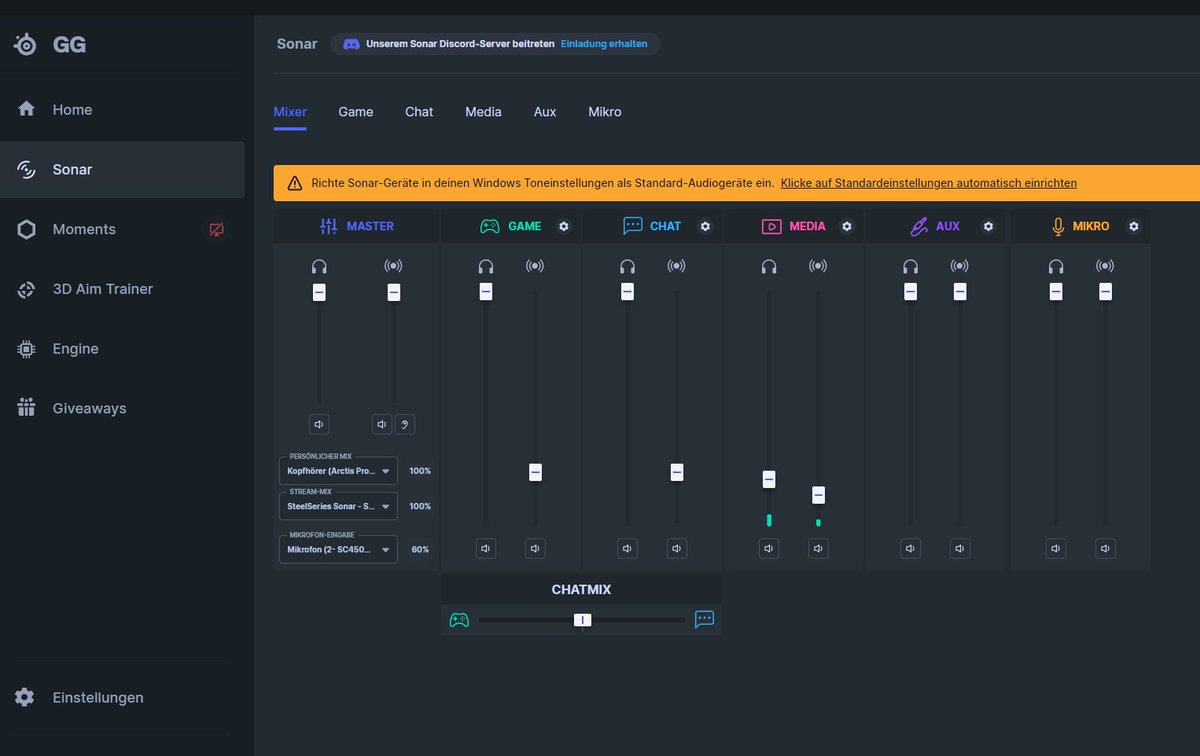The image size is (1200, 756).
Task: Open CHAT channel gear settings
Action: pos(705,226)
